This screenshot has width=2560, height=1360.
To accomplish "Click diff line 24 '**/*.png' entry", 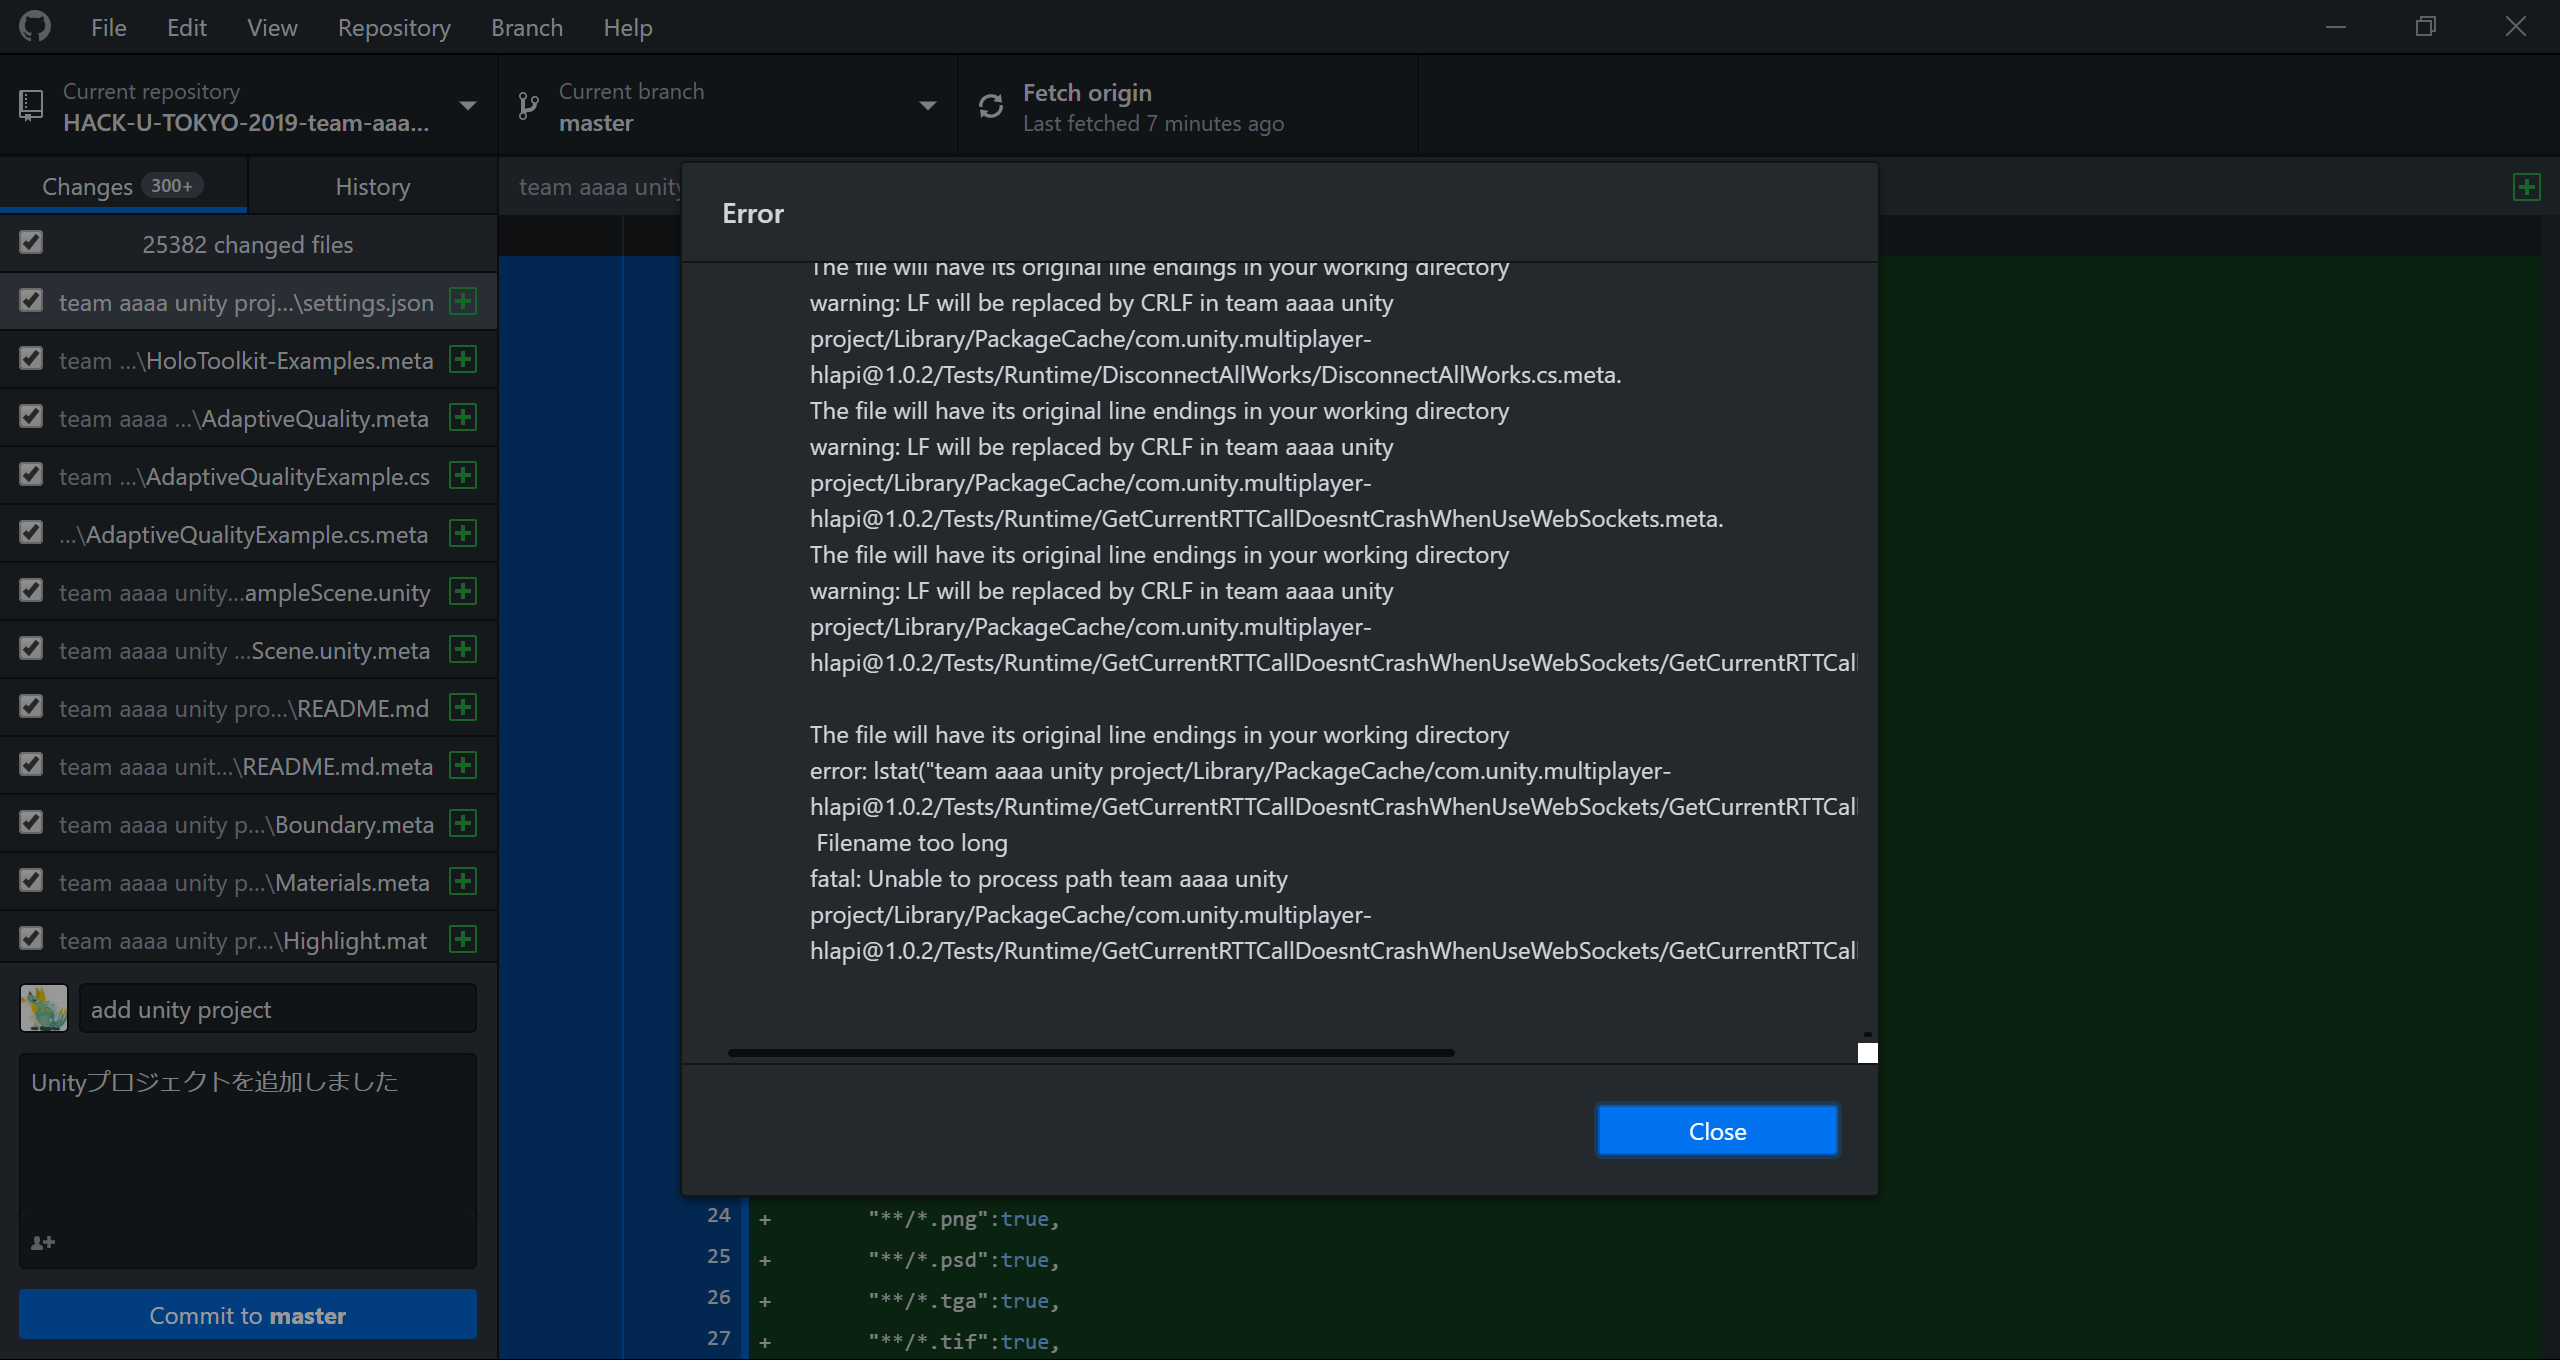I will pos(963,1219).
